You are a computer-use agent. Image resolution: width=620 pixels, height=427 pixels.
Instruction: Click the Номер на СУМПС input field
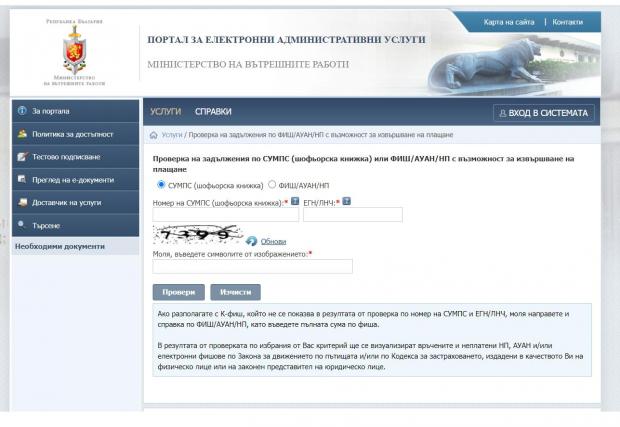tap(224, 215)
